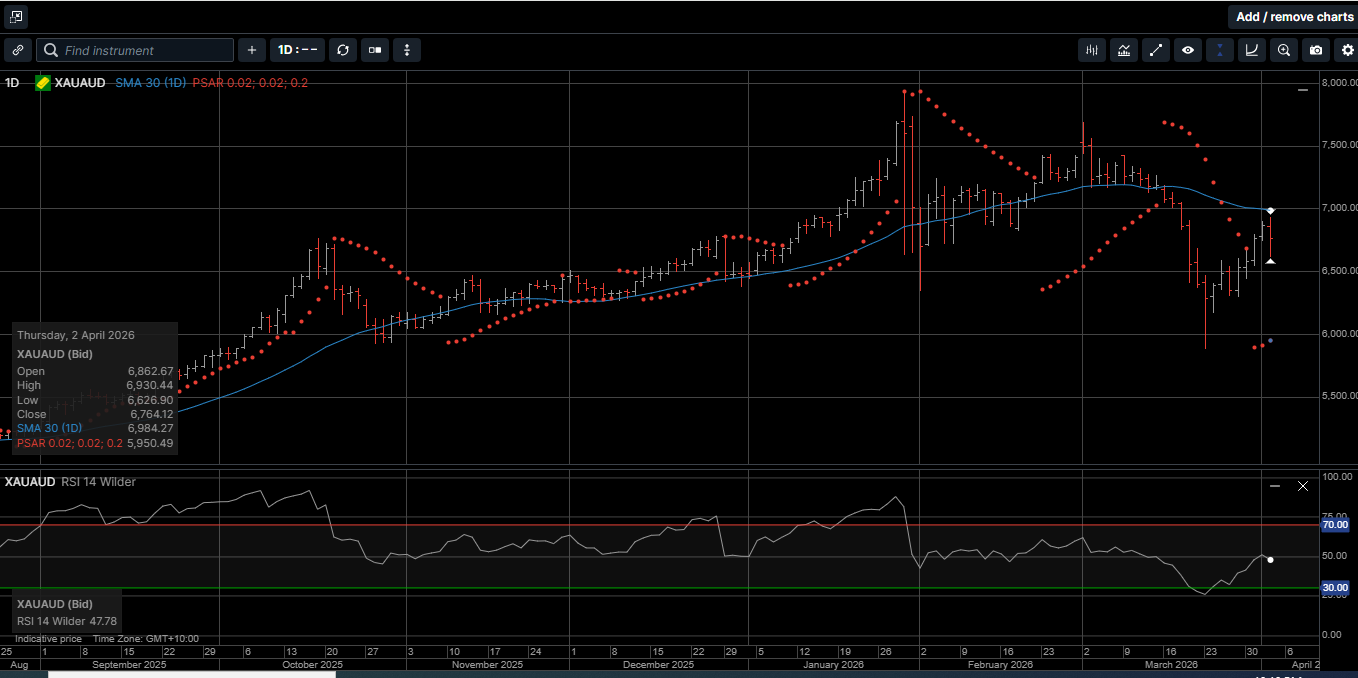Refresh the chart with the reload icon
The image size is (1358, 678).
coord(343,50)
